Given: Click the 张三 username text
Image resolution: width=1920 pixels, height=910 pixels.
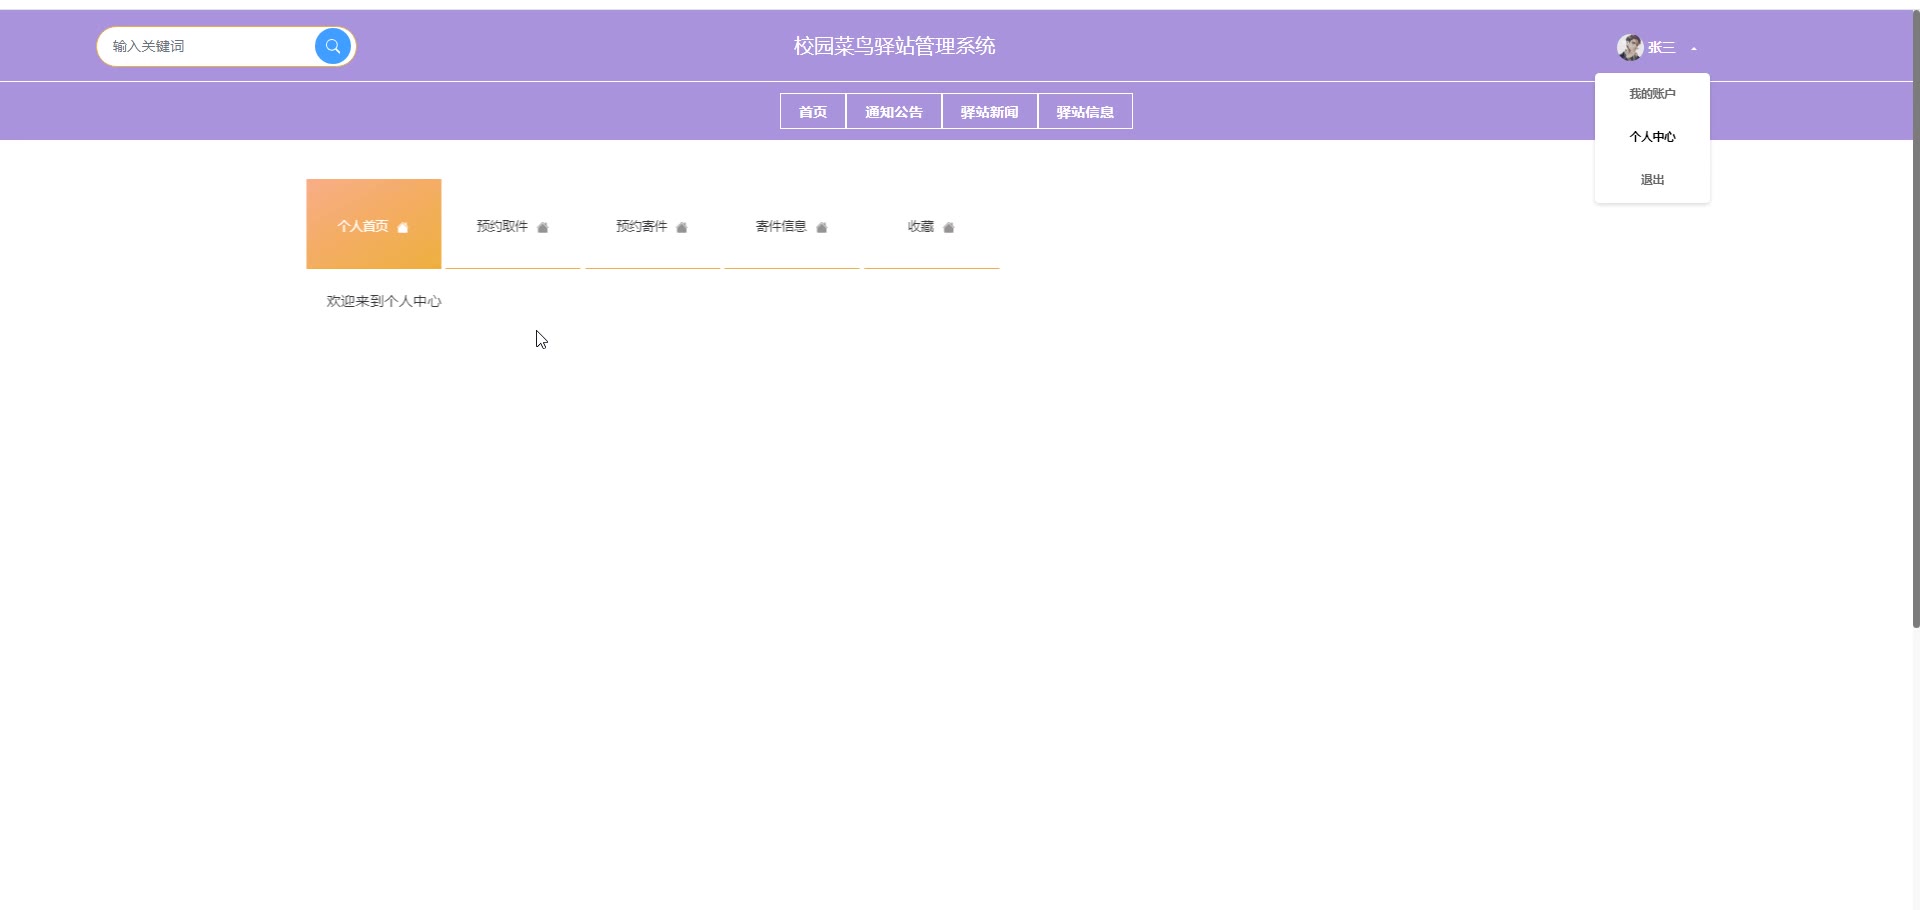Looking at the screenshot, I should coord(1662,48).
